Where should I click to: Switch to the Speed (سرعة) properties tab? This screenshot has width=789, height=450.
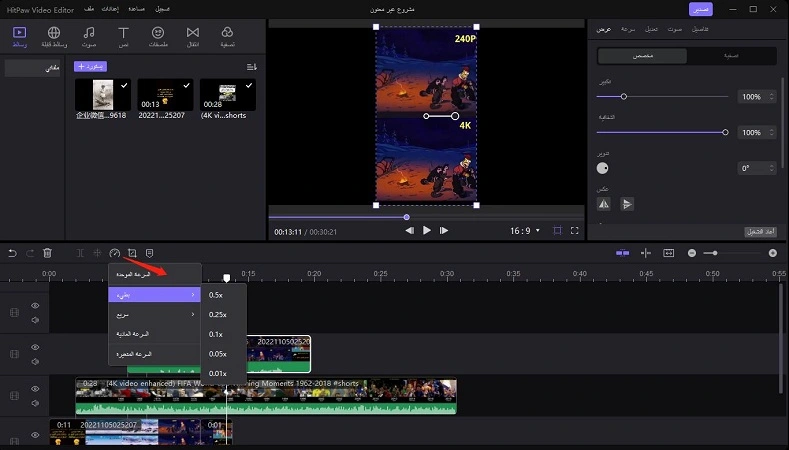click(627, 29)
